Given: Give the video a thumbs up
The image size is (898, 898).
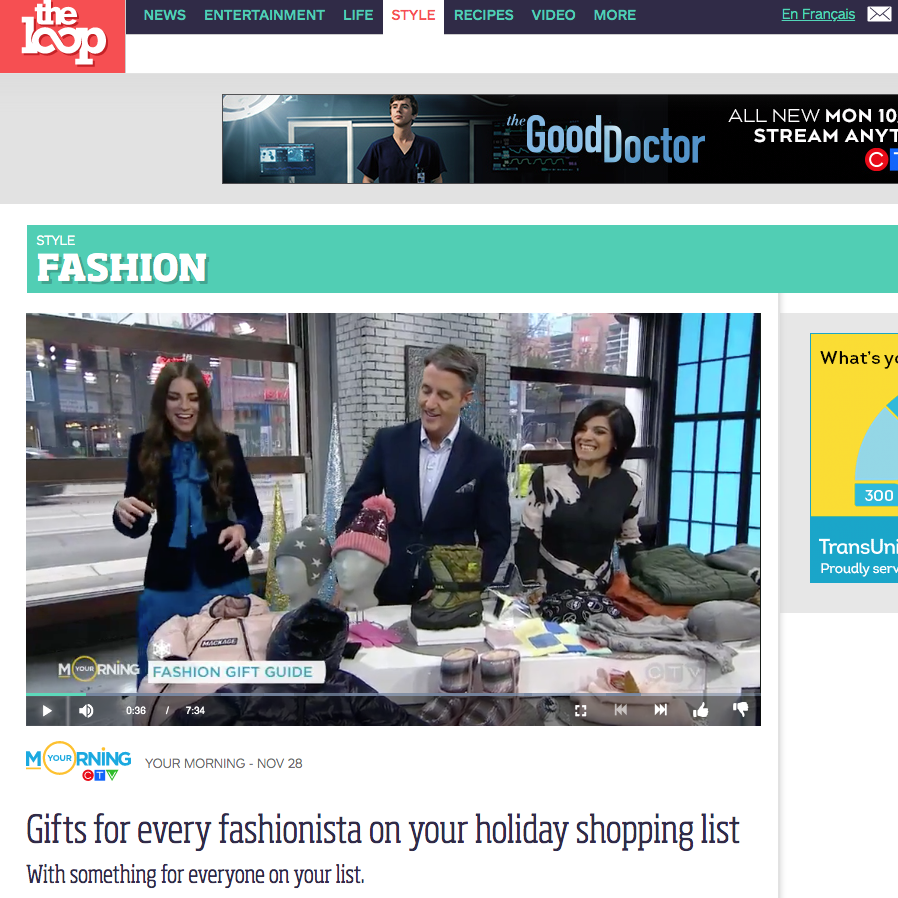Looking at the screenshot, I should point(700,710).
